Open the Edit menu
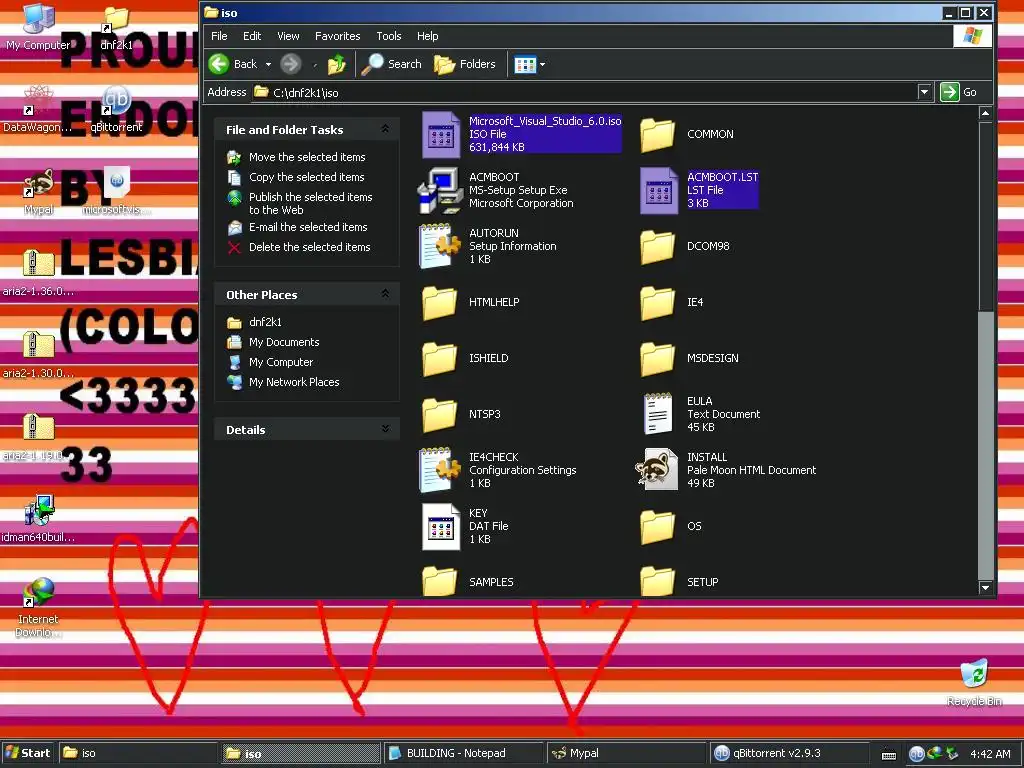 [252, 36]
